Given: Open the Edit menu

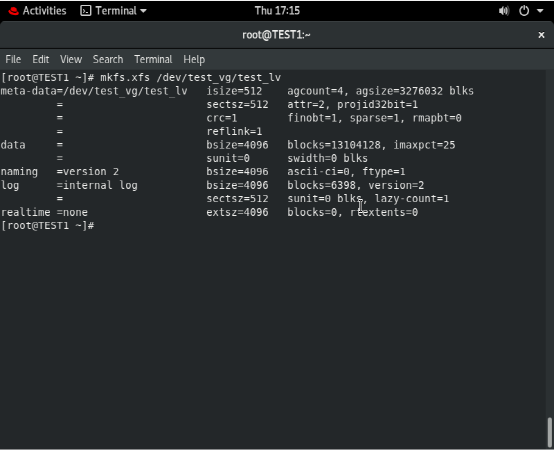Looking at the screenshot, I should point(41,59).
